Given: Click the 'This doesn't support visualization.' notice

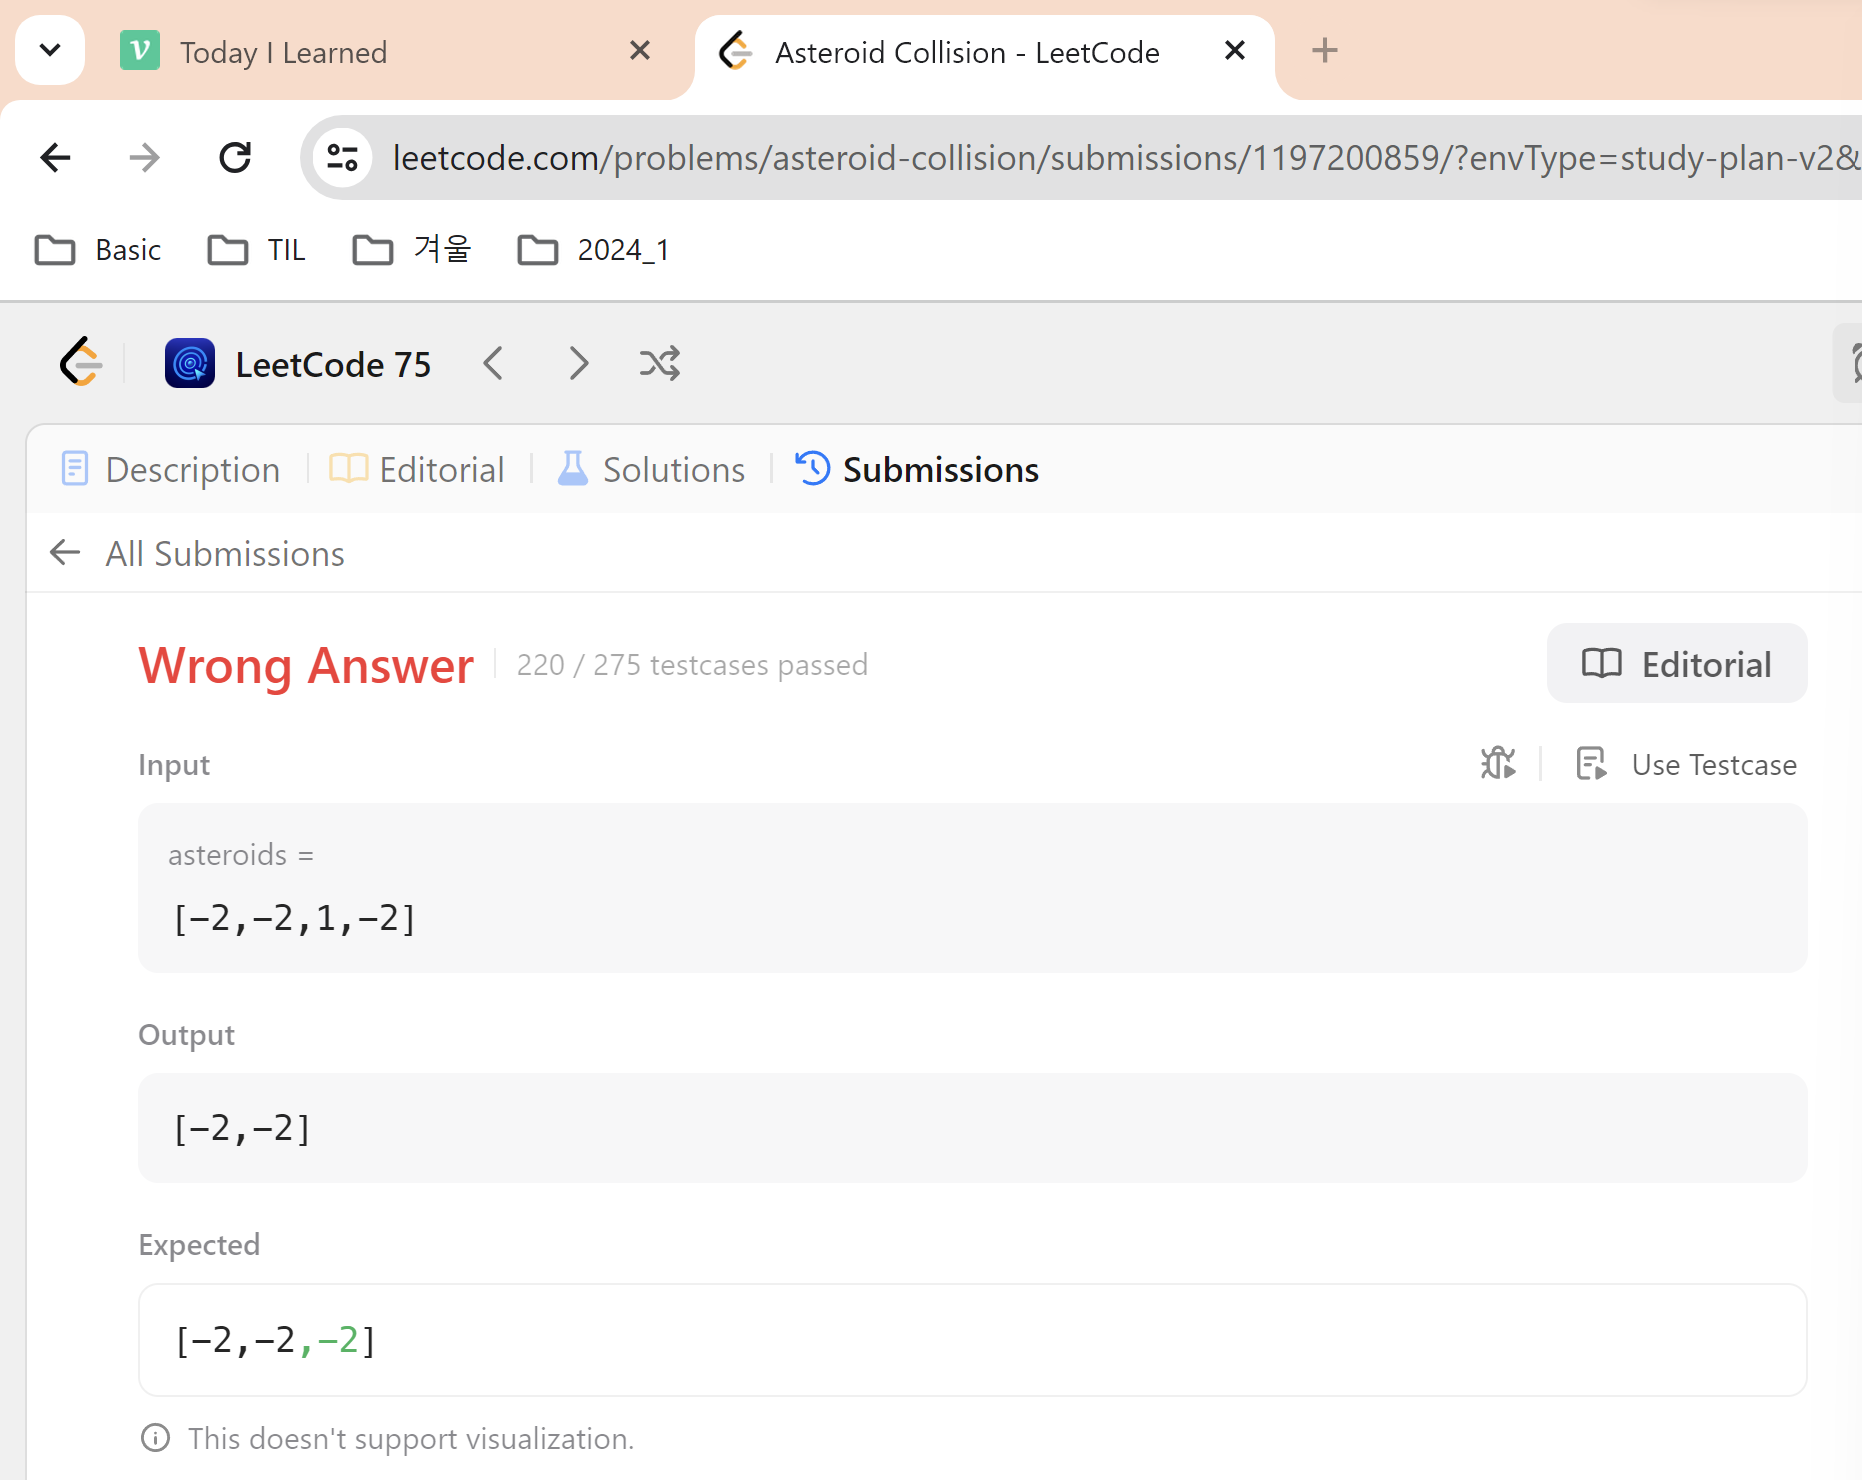Looking at the screenshot, I should pyautogui.click(x=411, y=1438).
